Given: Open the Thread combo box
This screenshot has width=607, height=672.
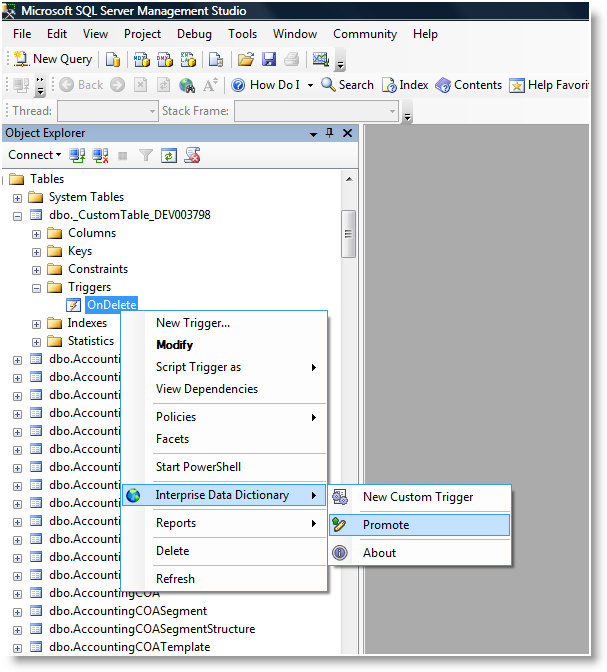Looking at the screenshot, I should 108,111.
